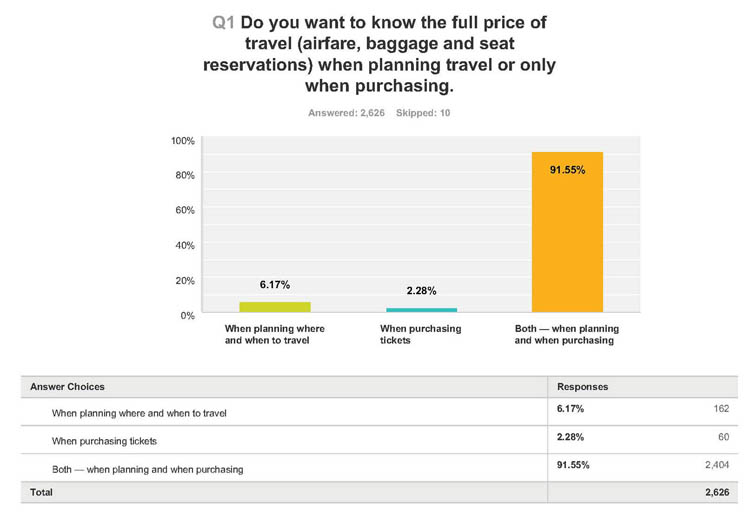The height and width of the screenshot is (514, 750).
Task: Click the response count 2,404
Action: click(717, 464)
